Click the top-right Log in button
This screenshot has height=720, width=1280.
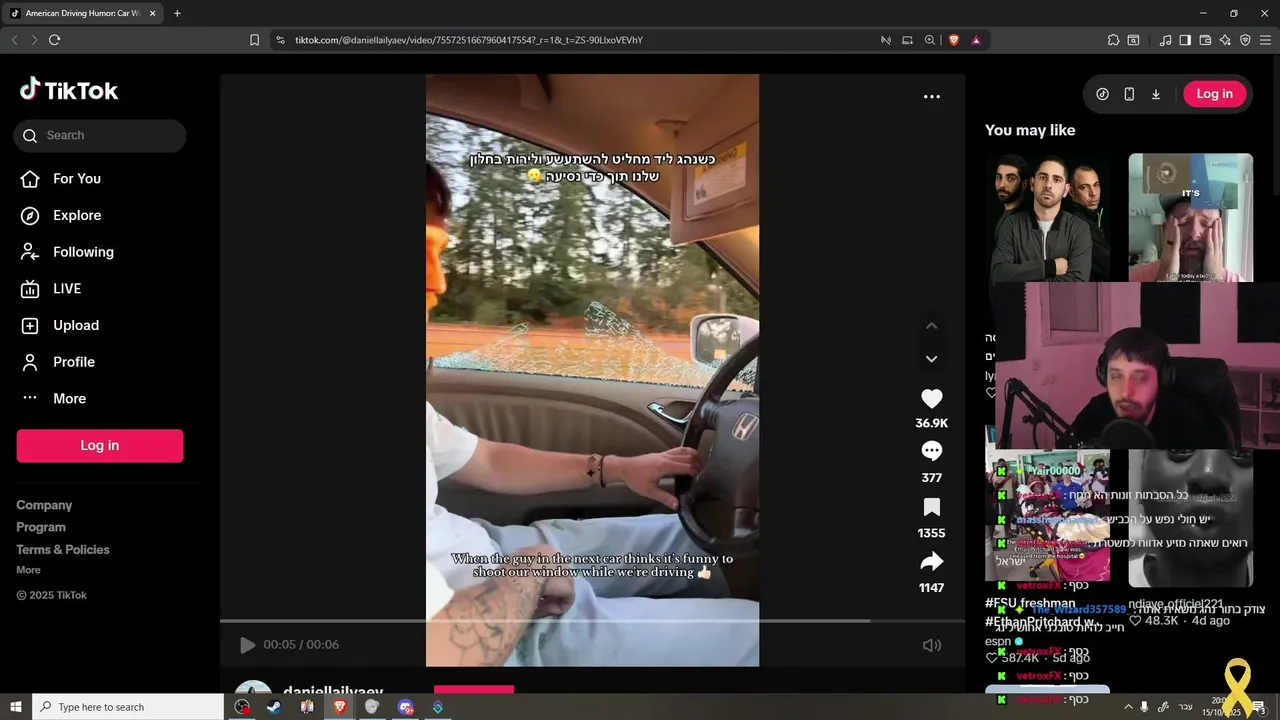pyautogui.click(x=1215, y=94)
